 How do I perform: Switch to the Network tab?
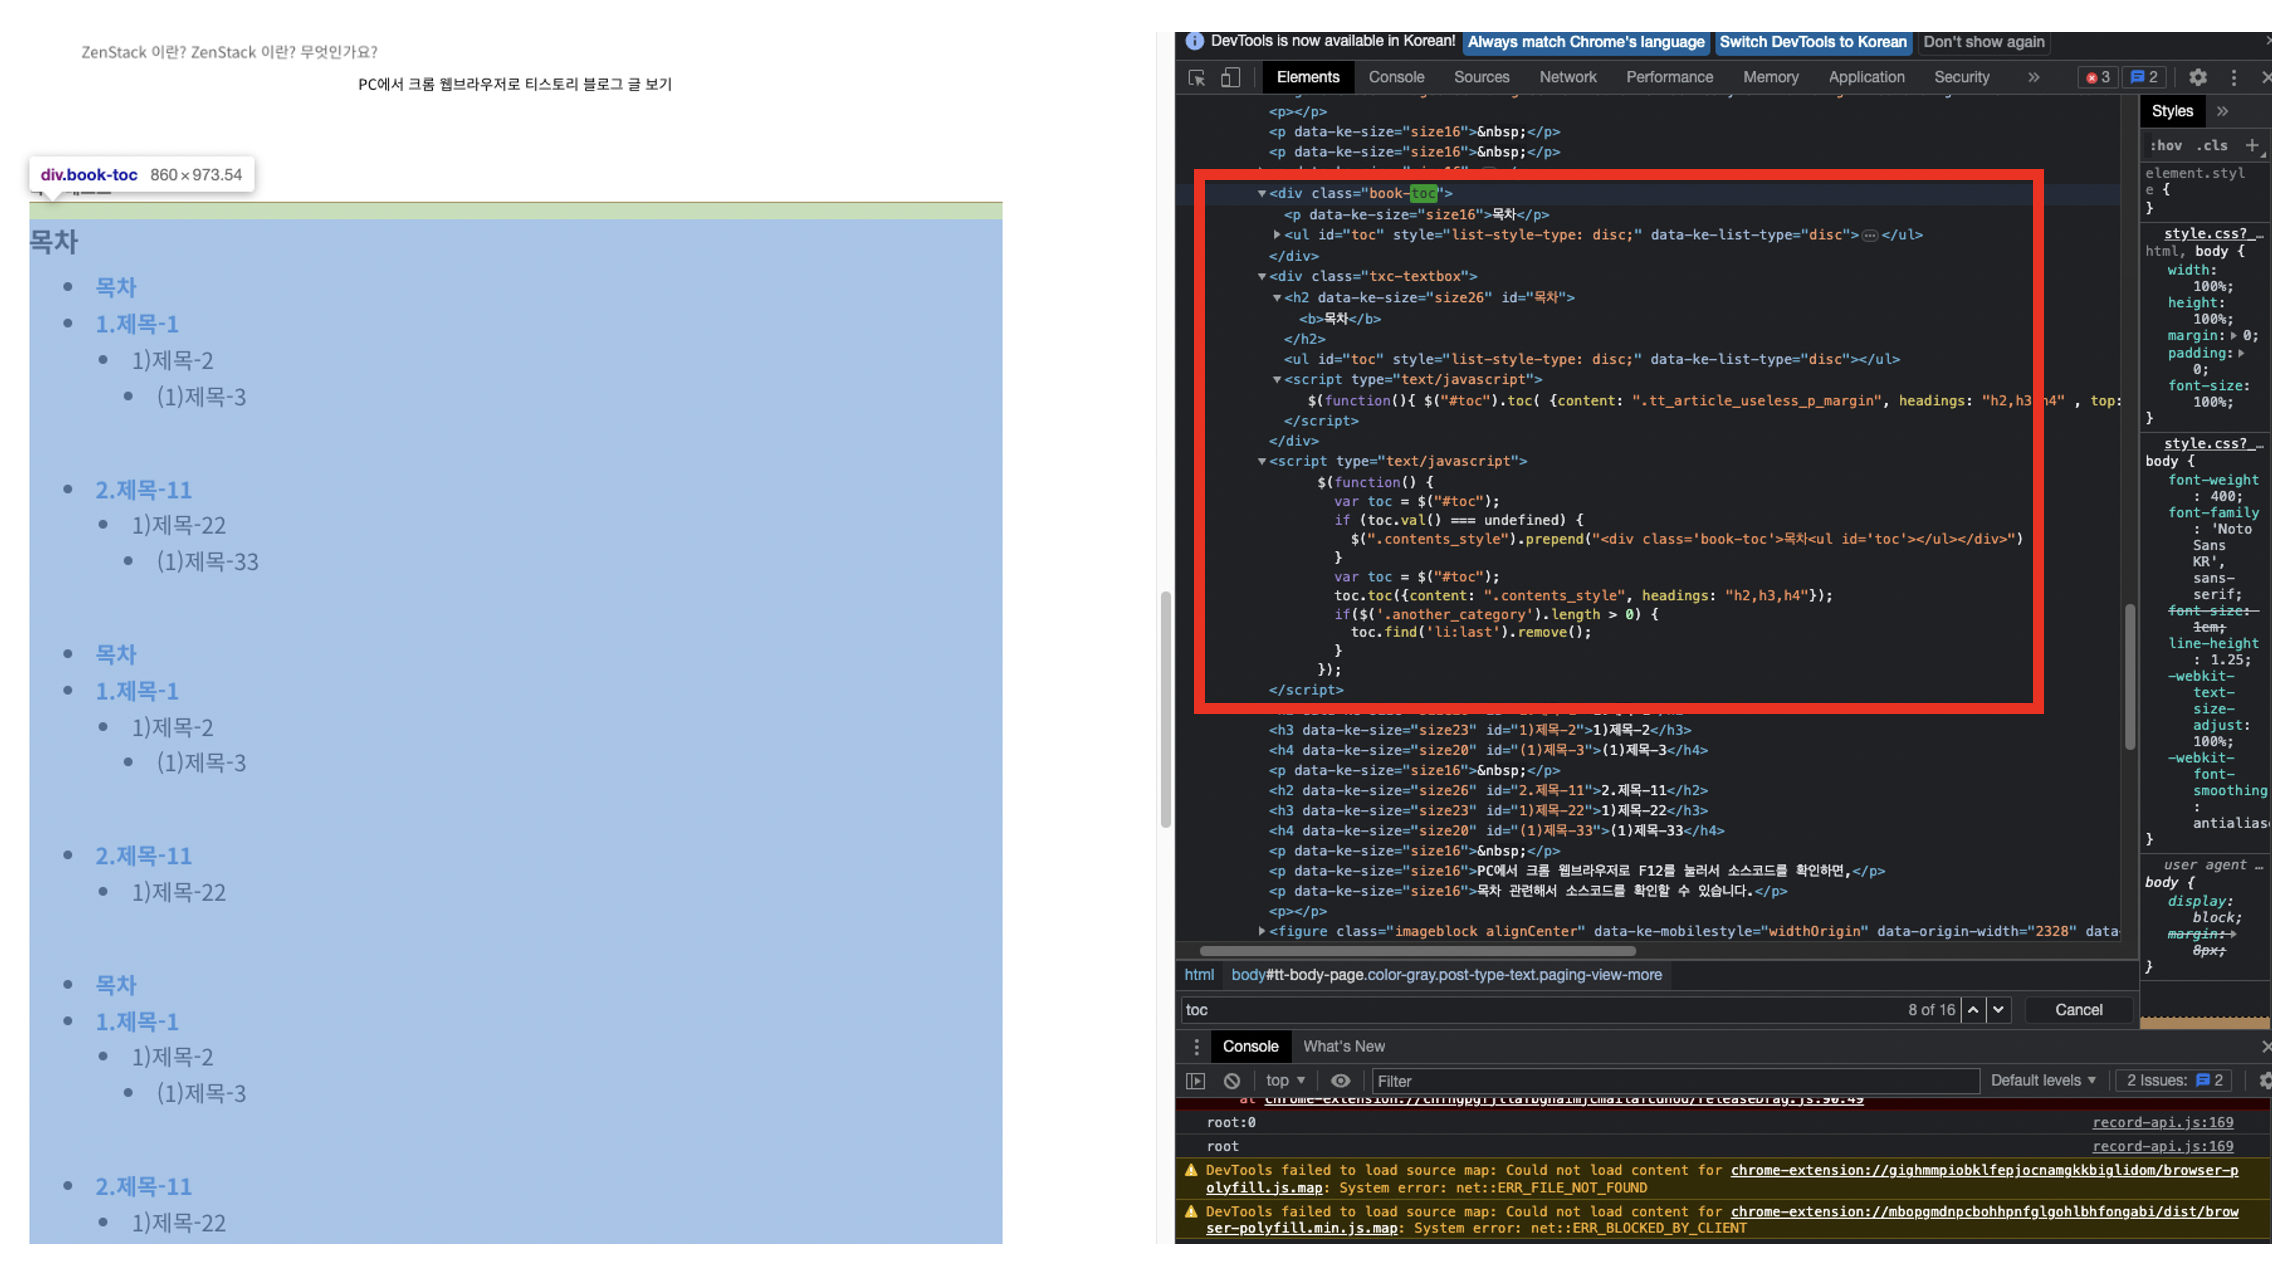point(1567,78)
